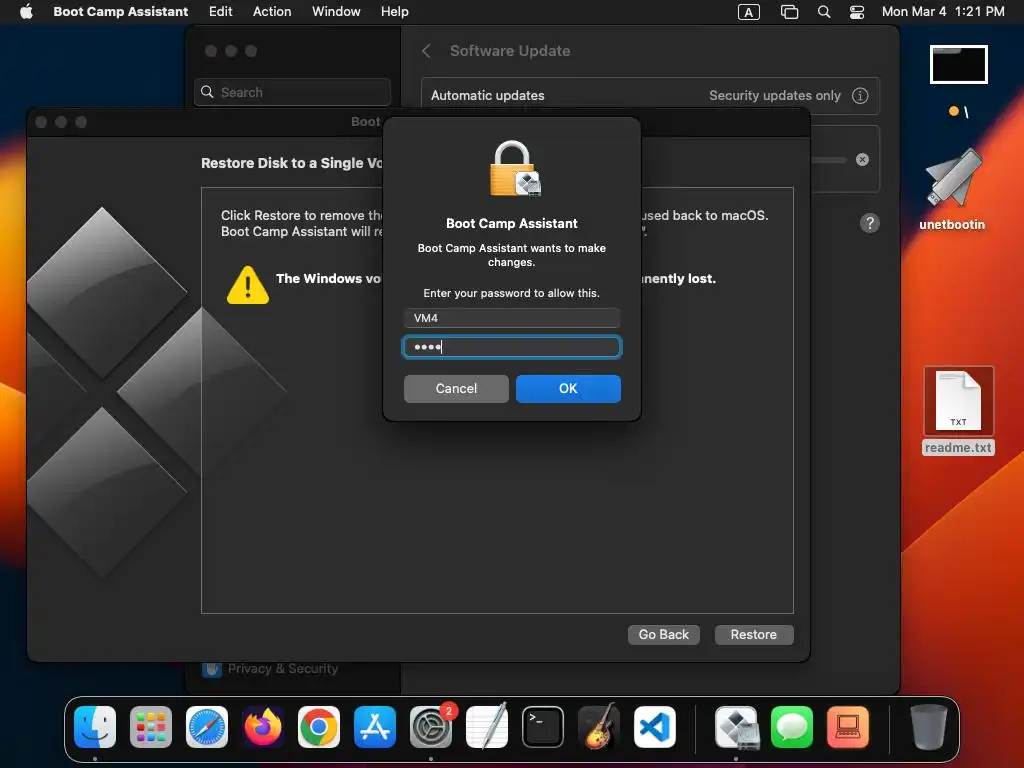Open the unetbootin desktop icon
Screen dimensions: 1024x768
click(952, 189)
